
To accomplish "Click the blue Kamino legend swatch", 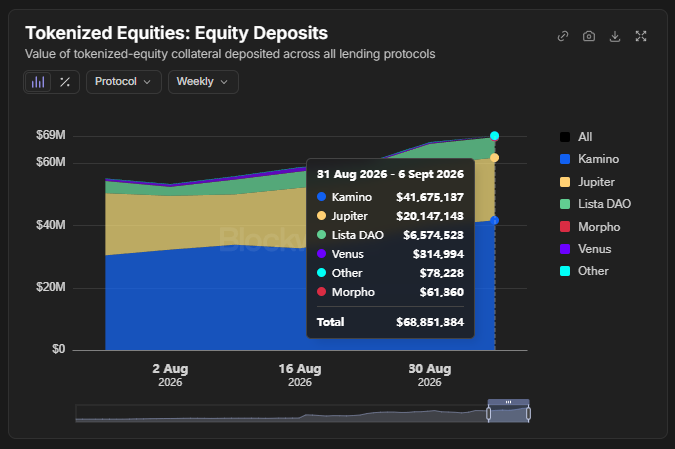I will 565,159.
